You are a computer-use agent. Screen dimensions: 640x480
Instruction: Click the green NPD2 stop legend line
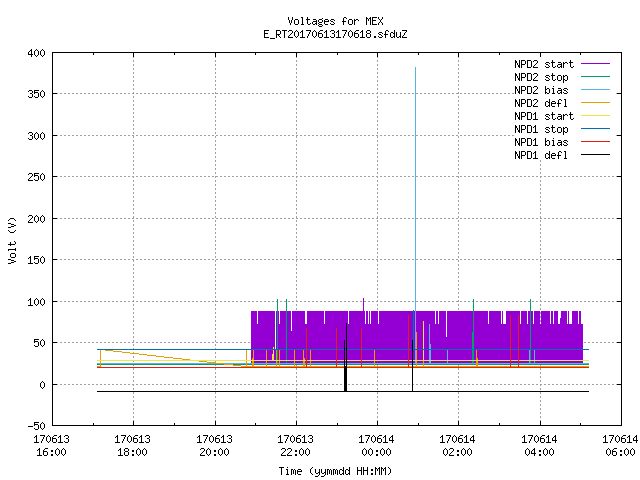(595, 77)
